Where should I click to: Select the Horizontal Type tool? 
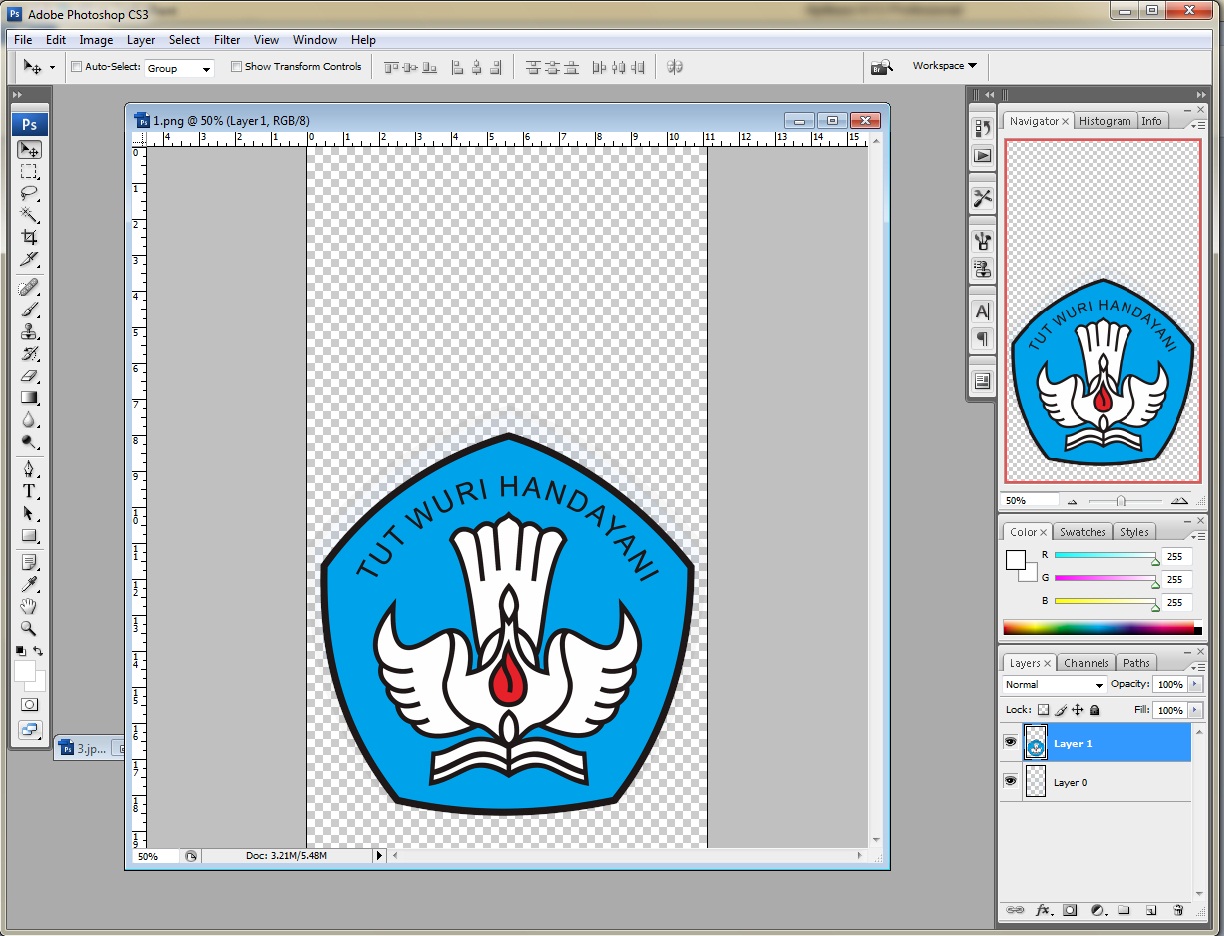click(30, 491)
